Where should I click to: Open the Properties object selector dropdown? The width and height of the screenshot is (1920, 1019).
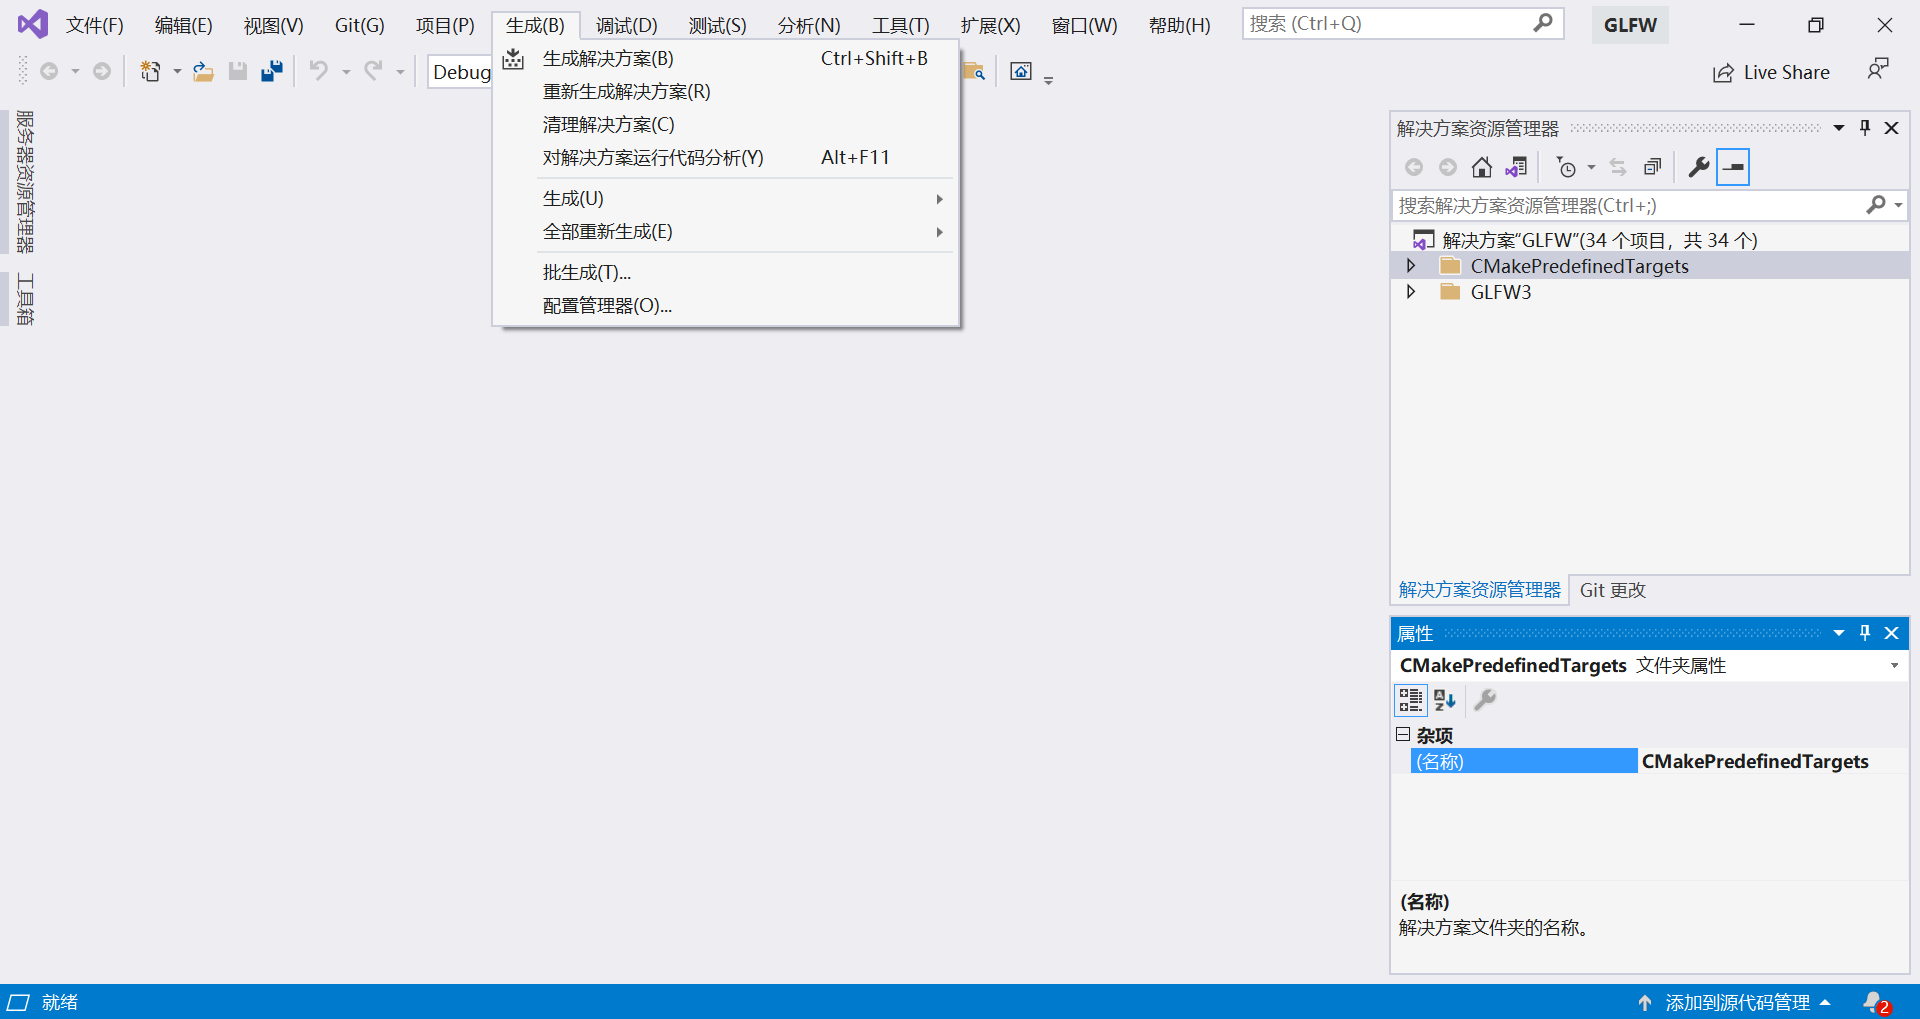[x=1893, y=665]
